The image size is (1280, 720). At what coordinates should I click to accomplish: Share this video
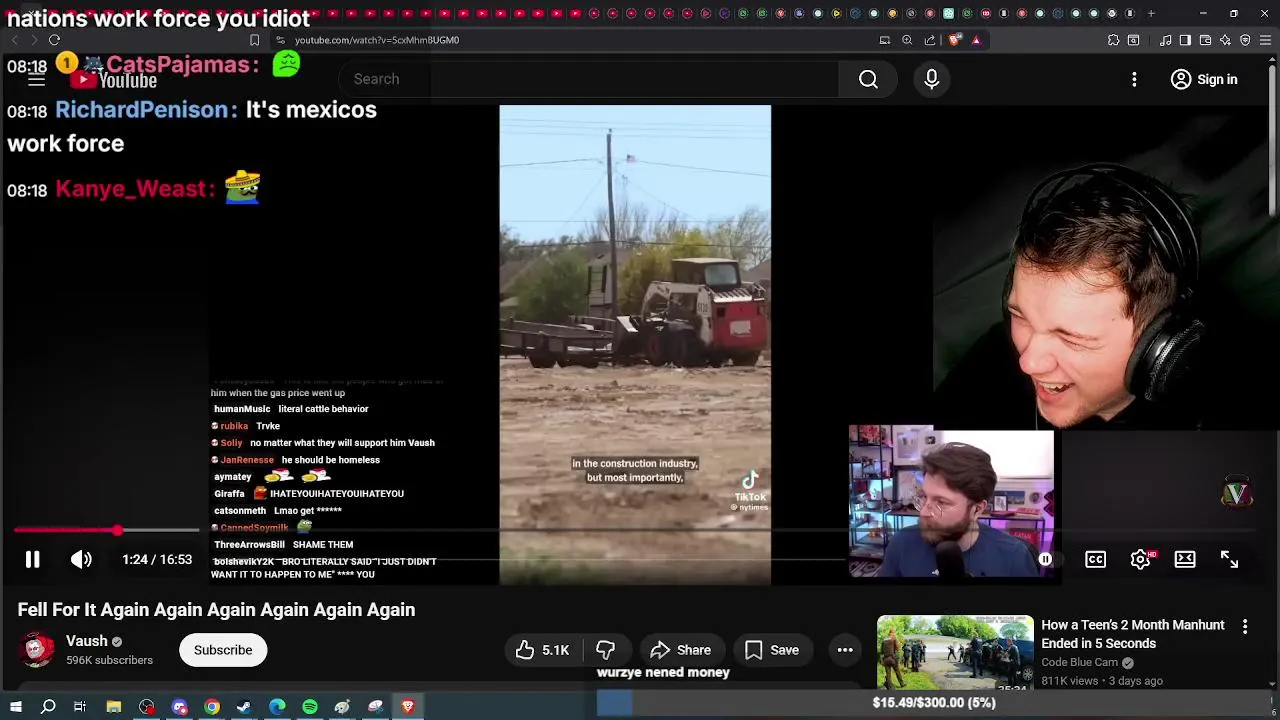[680, 650]
